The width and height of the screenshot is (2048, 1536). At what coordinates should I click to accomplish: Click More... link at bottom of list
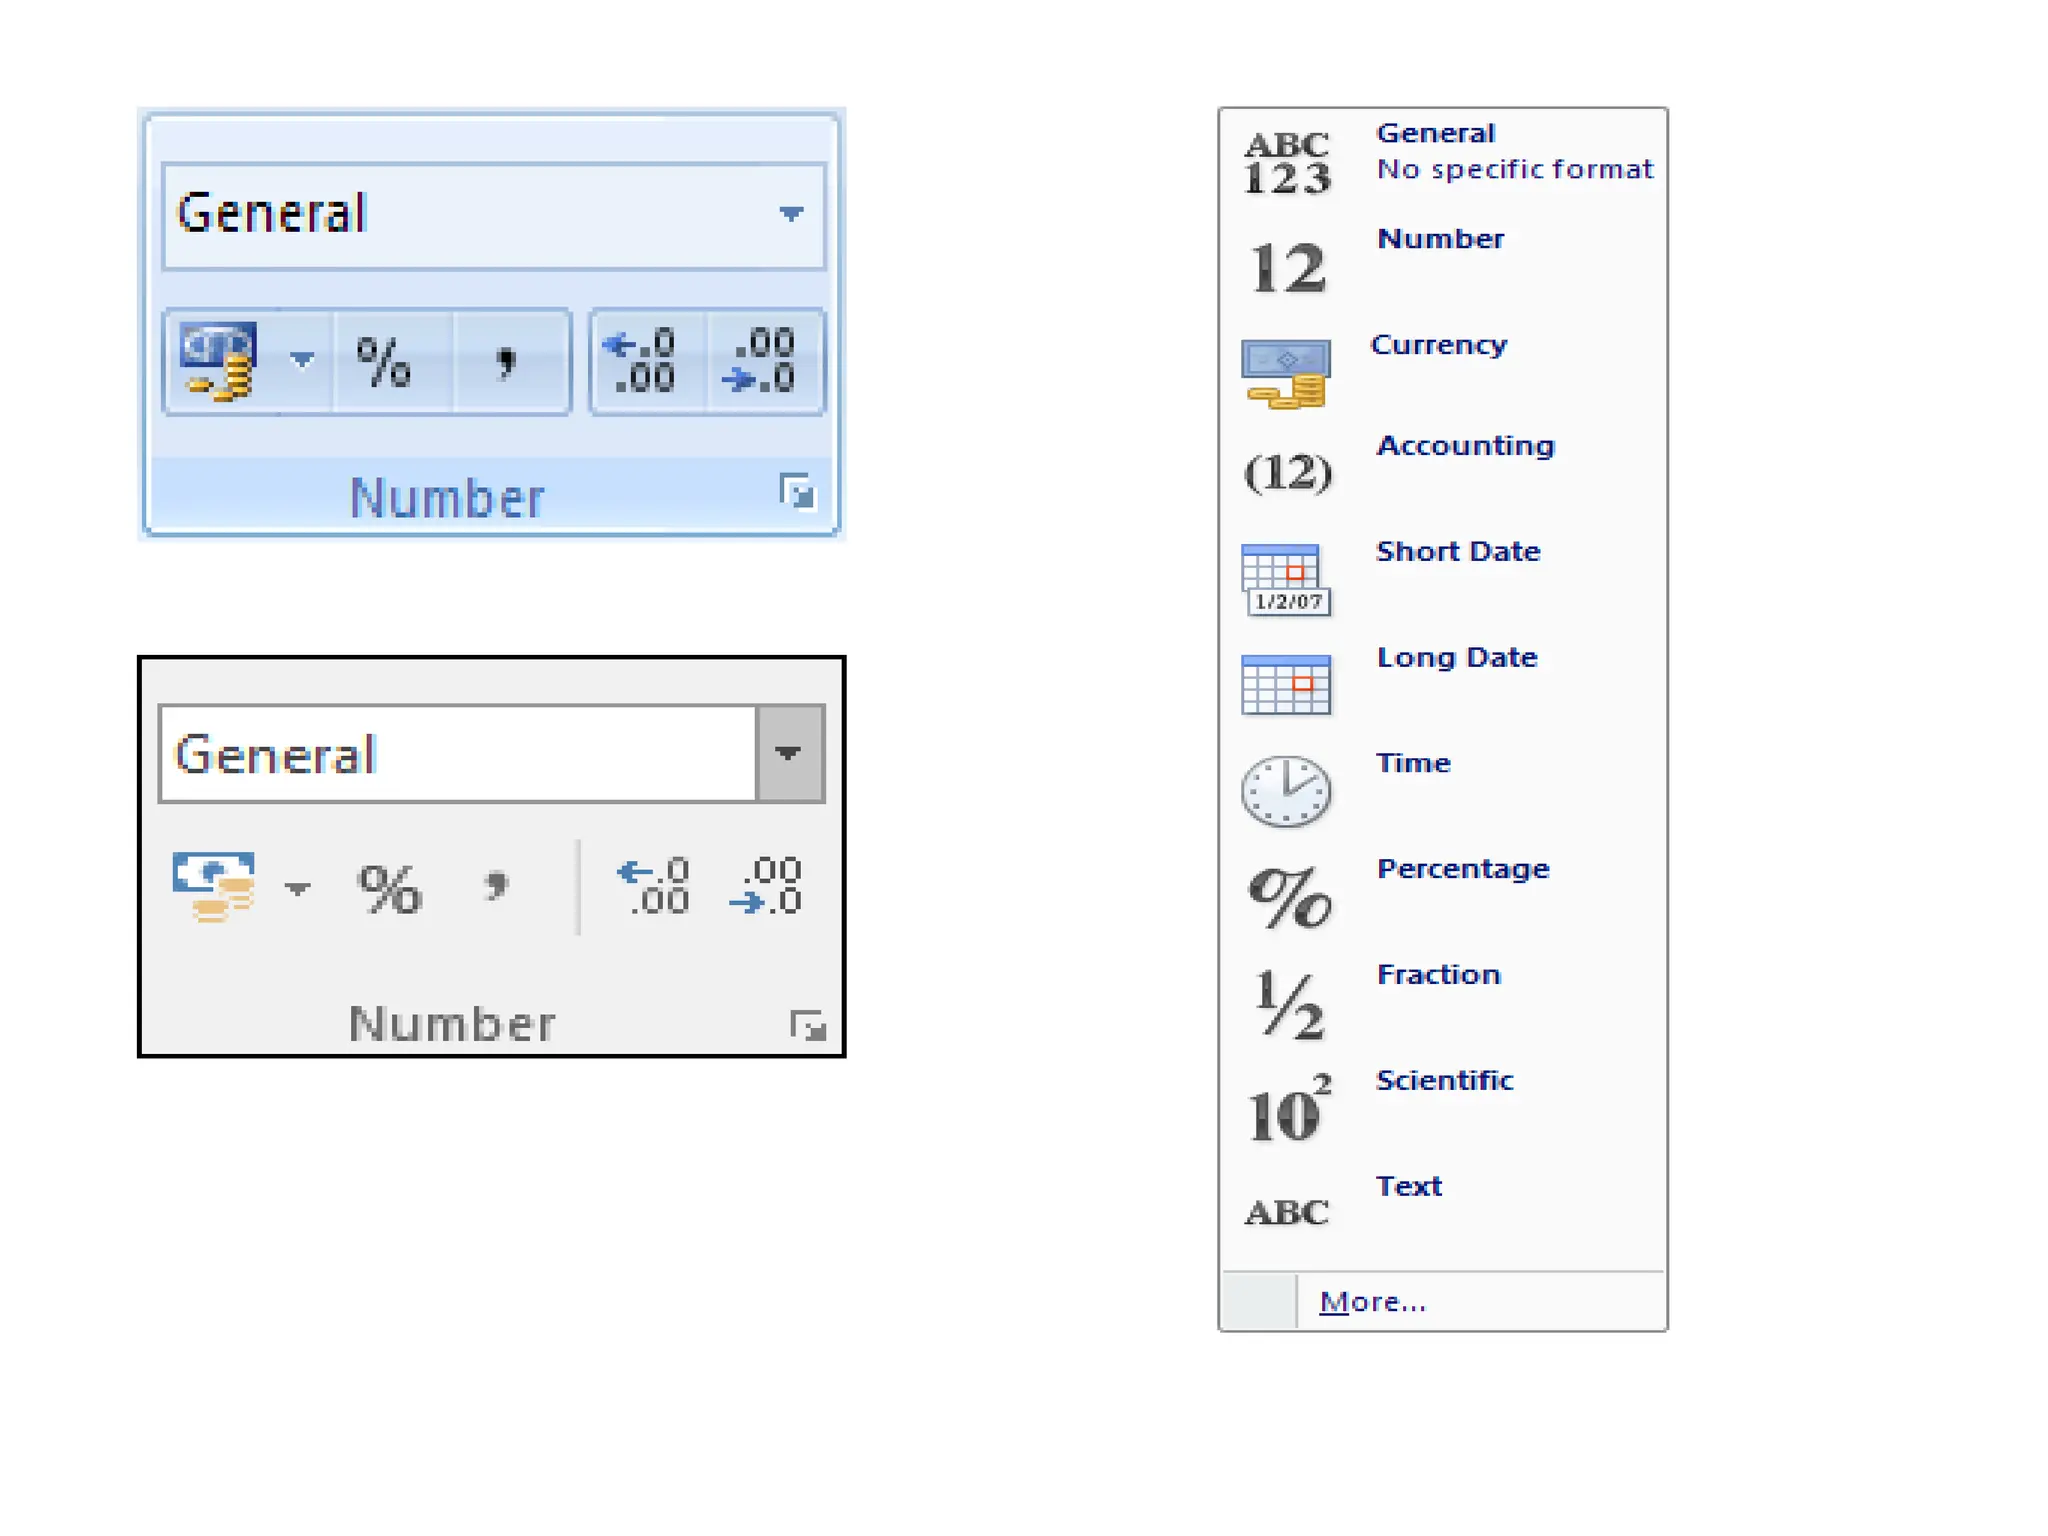(1372, 1302)
